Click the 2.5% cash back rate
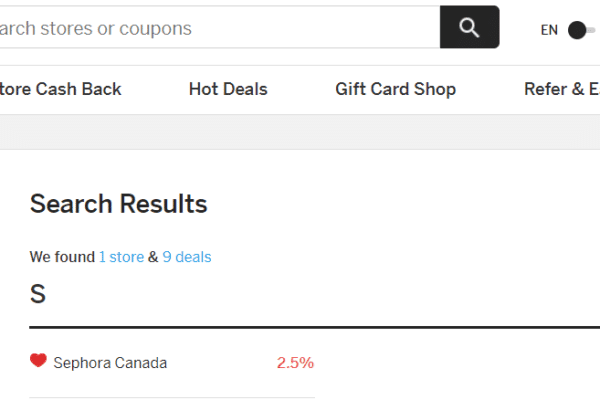The height and width of the screenshot is (400, 600). point(295,363)
